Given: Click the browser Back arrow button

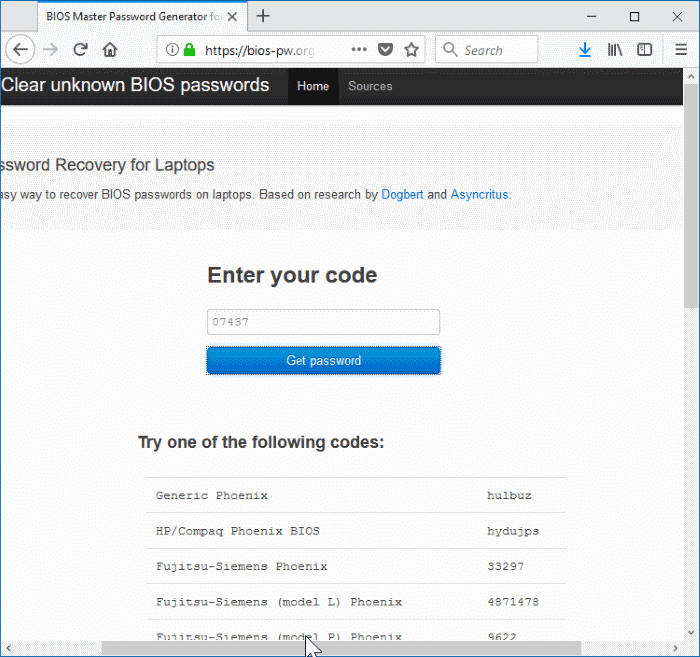Looking at the screenshot, I should pos(20,50).
